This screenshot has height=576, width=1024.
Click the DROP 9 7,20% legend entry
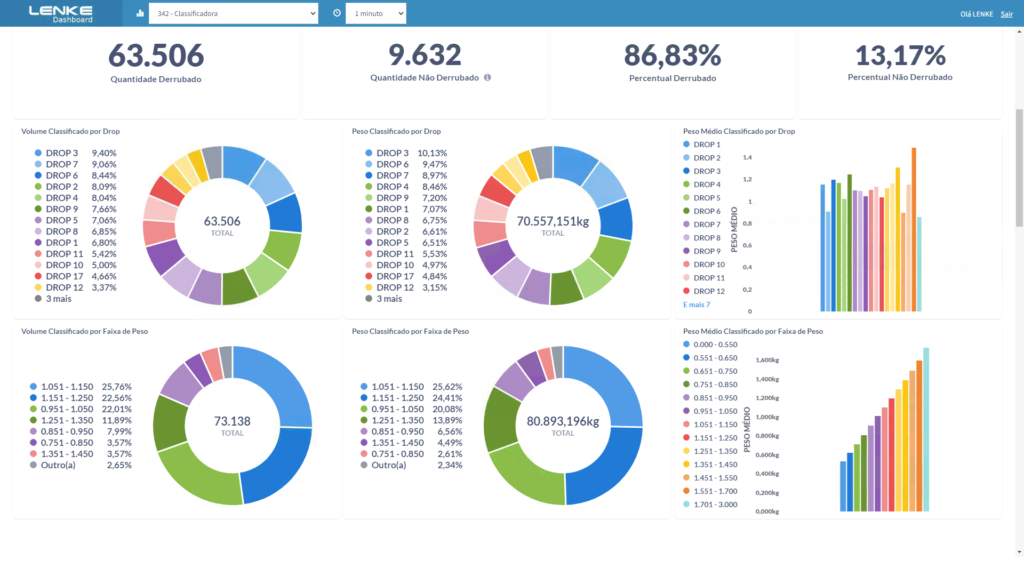(406, 198)
